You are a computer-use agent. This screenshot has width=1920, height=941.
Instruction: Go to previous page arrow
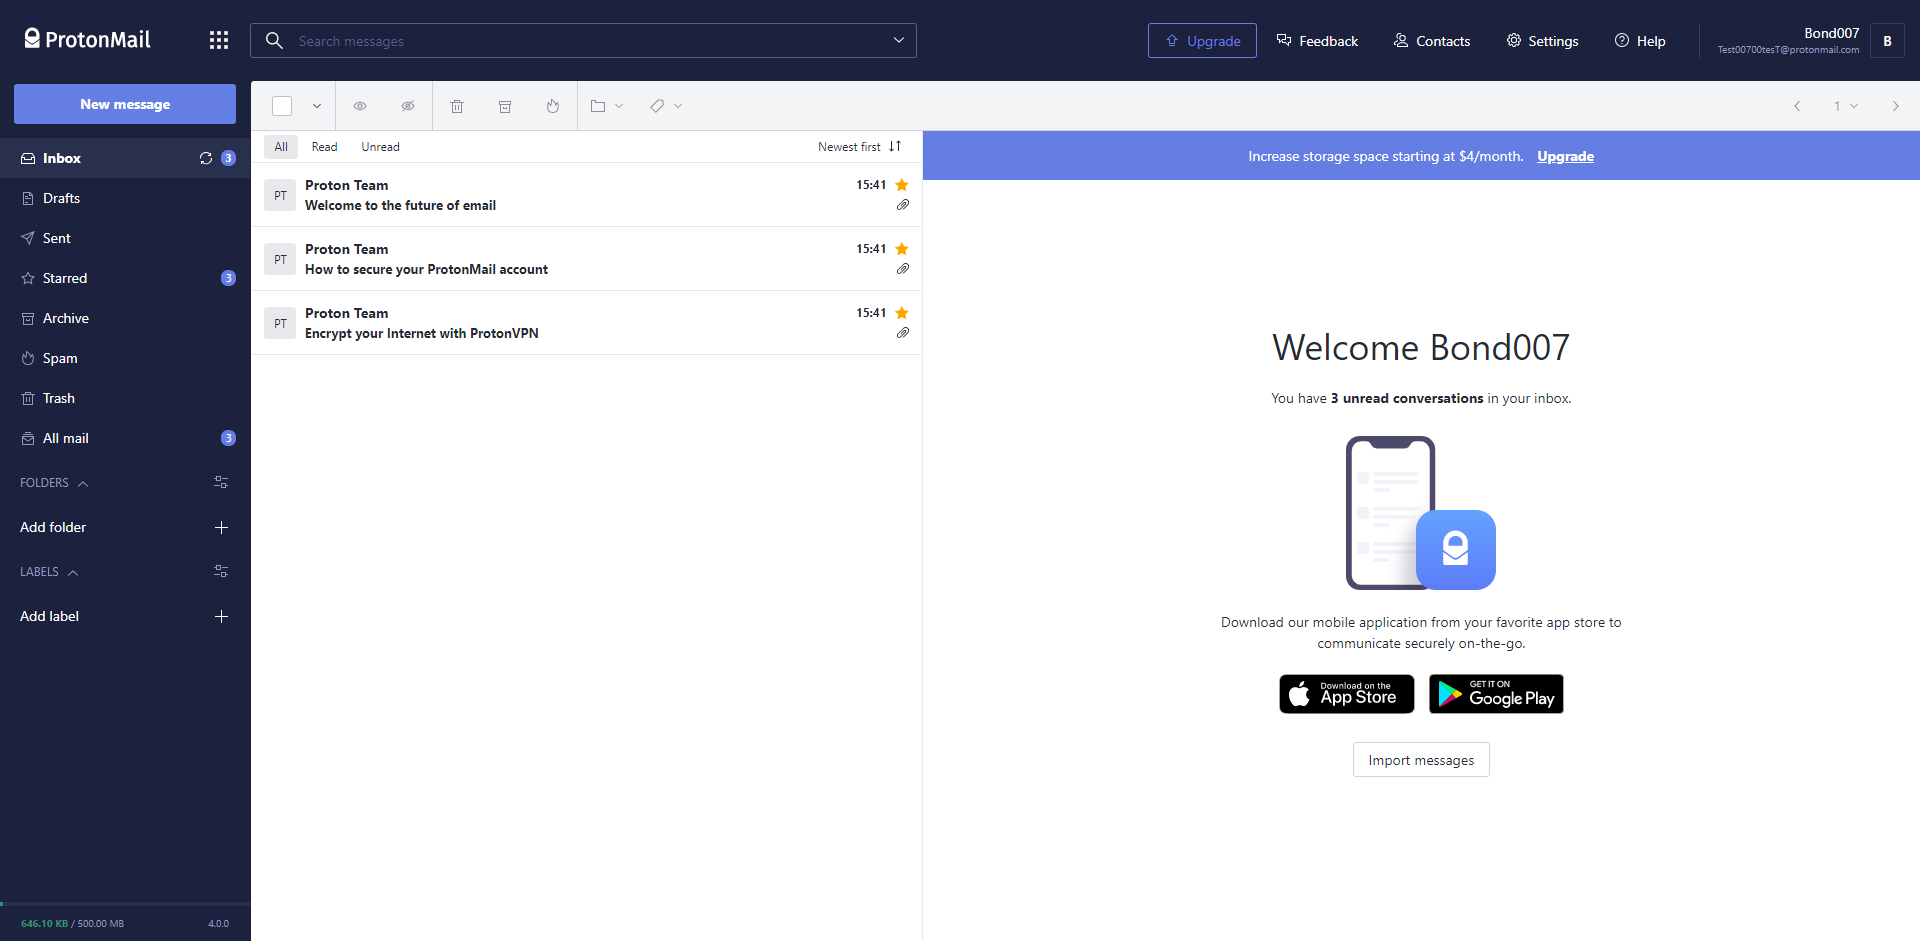(x=1797, y=106)
